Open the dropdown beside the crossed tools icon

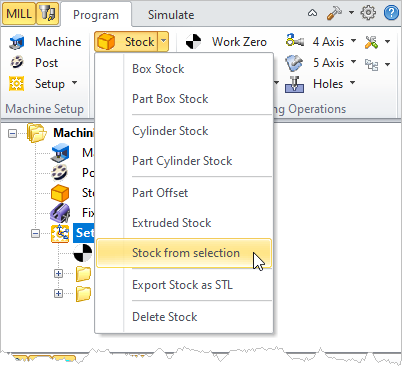[387, 42]
